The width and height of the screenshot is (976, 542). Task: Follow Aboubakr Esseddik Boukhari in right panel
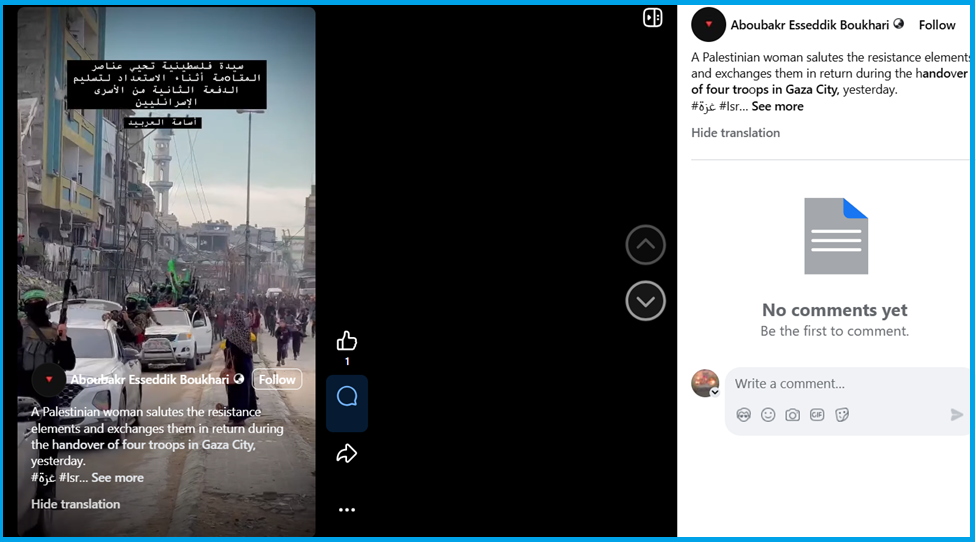tap(937, 25)
